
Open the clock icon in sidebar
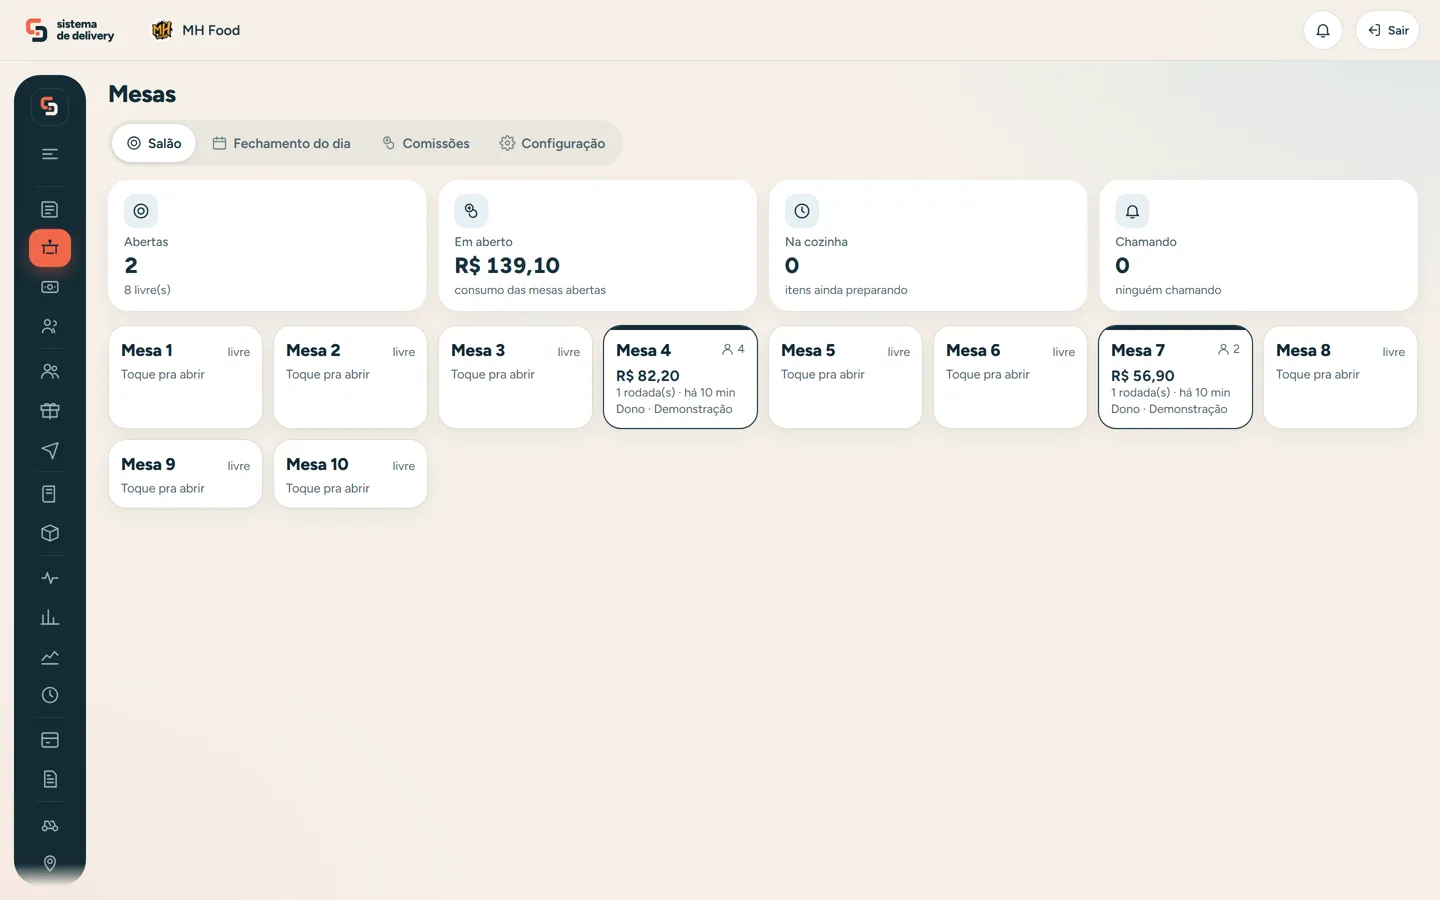click(x=50, y=695)
